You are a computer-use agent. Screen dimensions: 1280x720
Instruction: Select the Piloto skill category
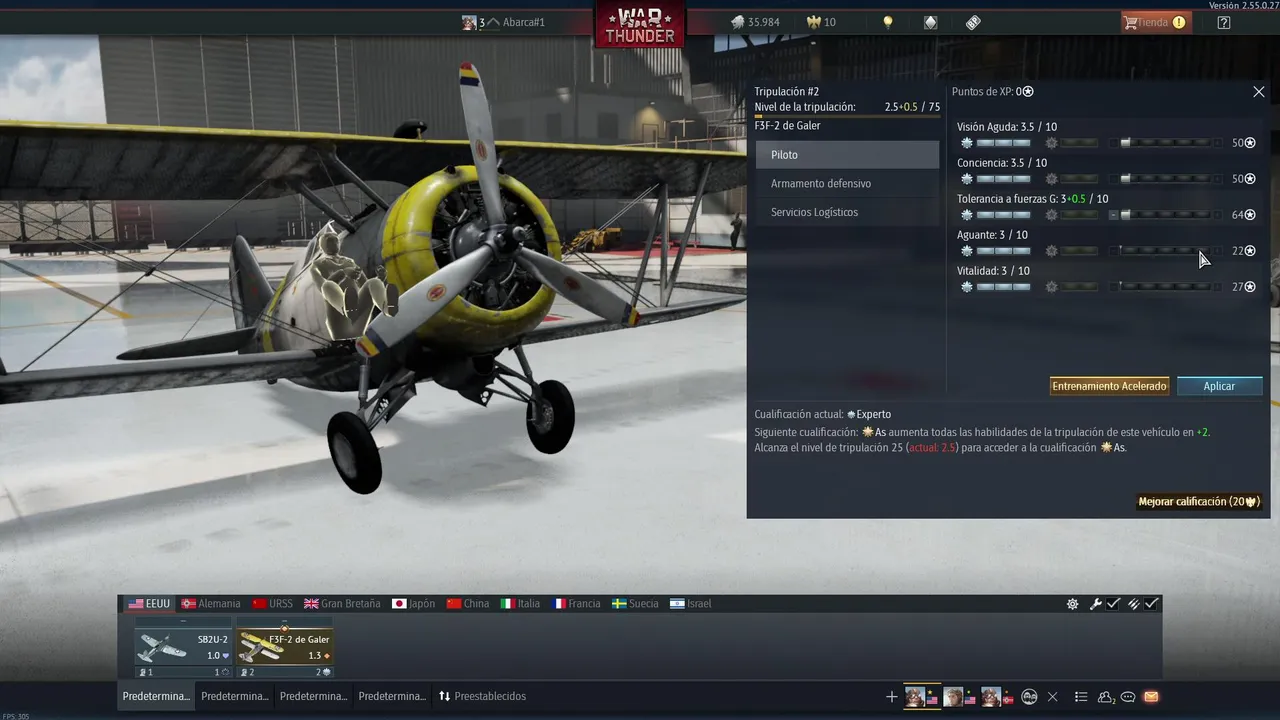pyautogui.click(x=847, y=155)
